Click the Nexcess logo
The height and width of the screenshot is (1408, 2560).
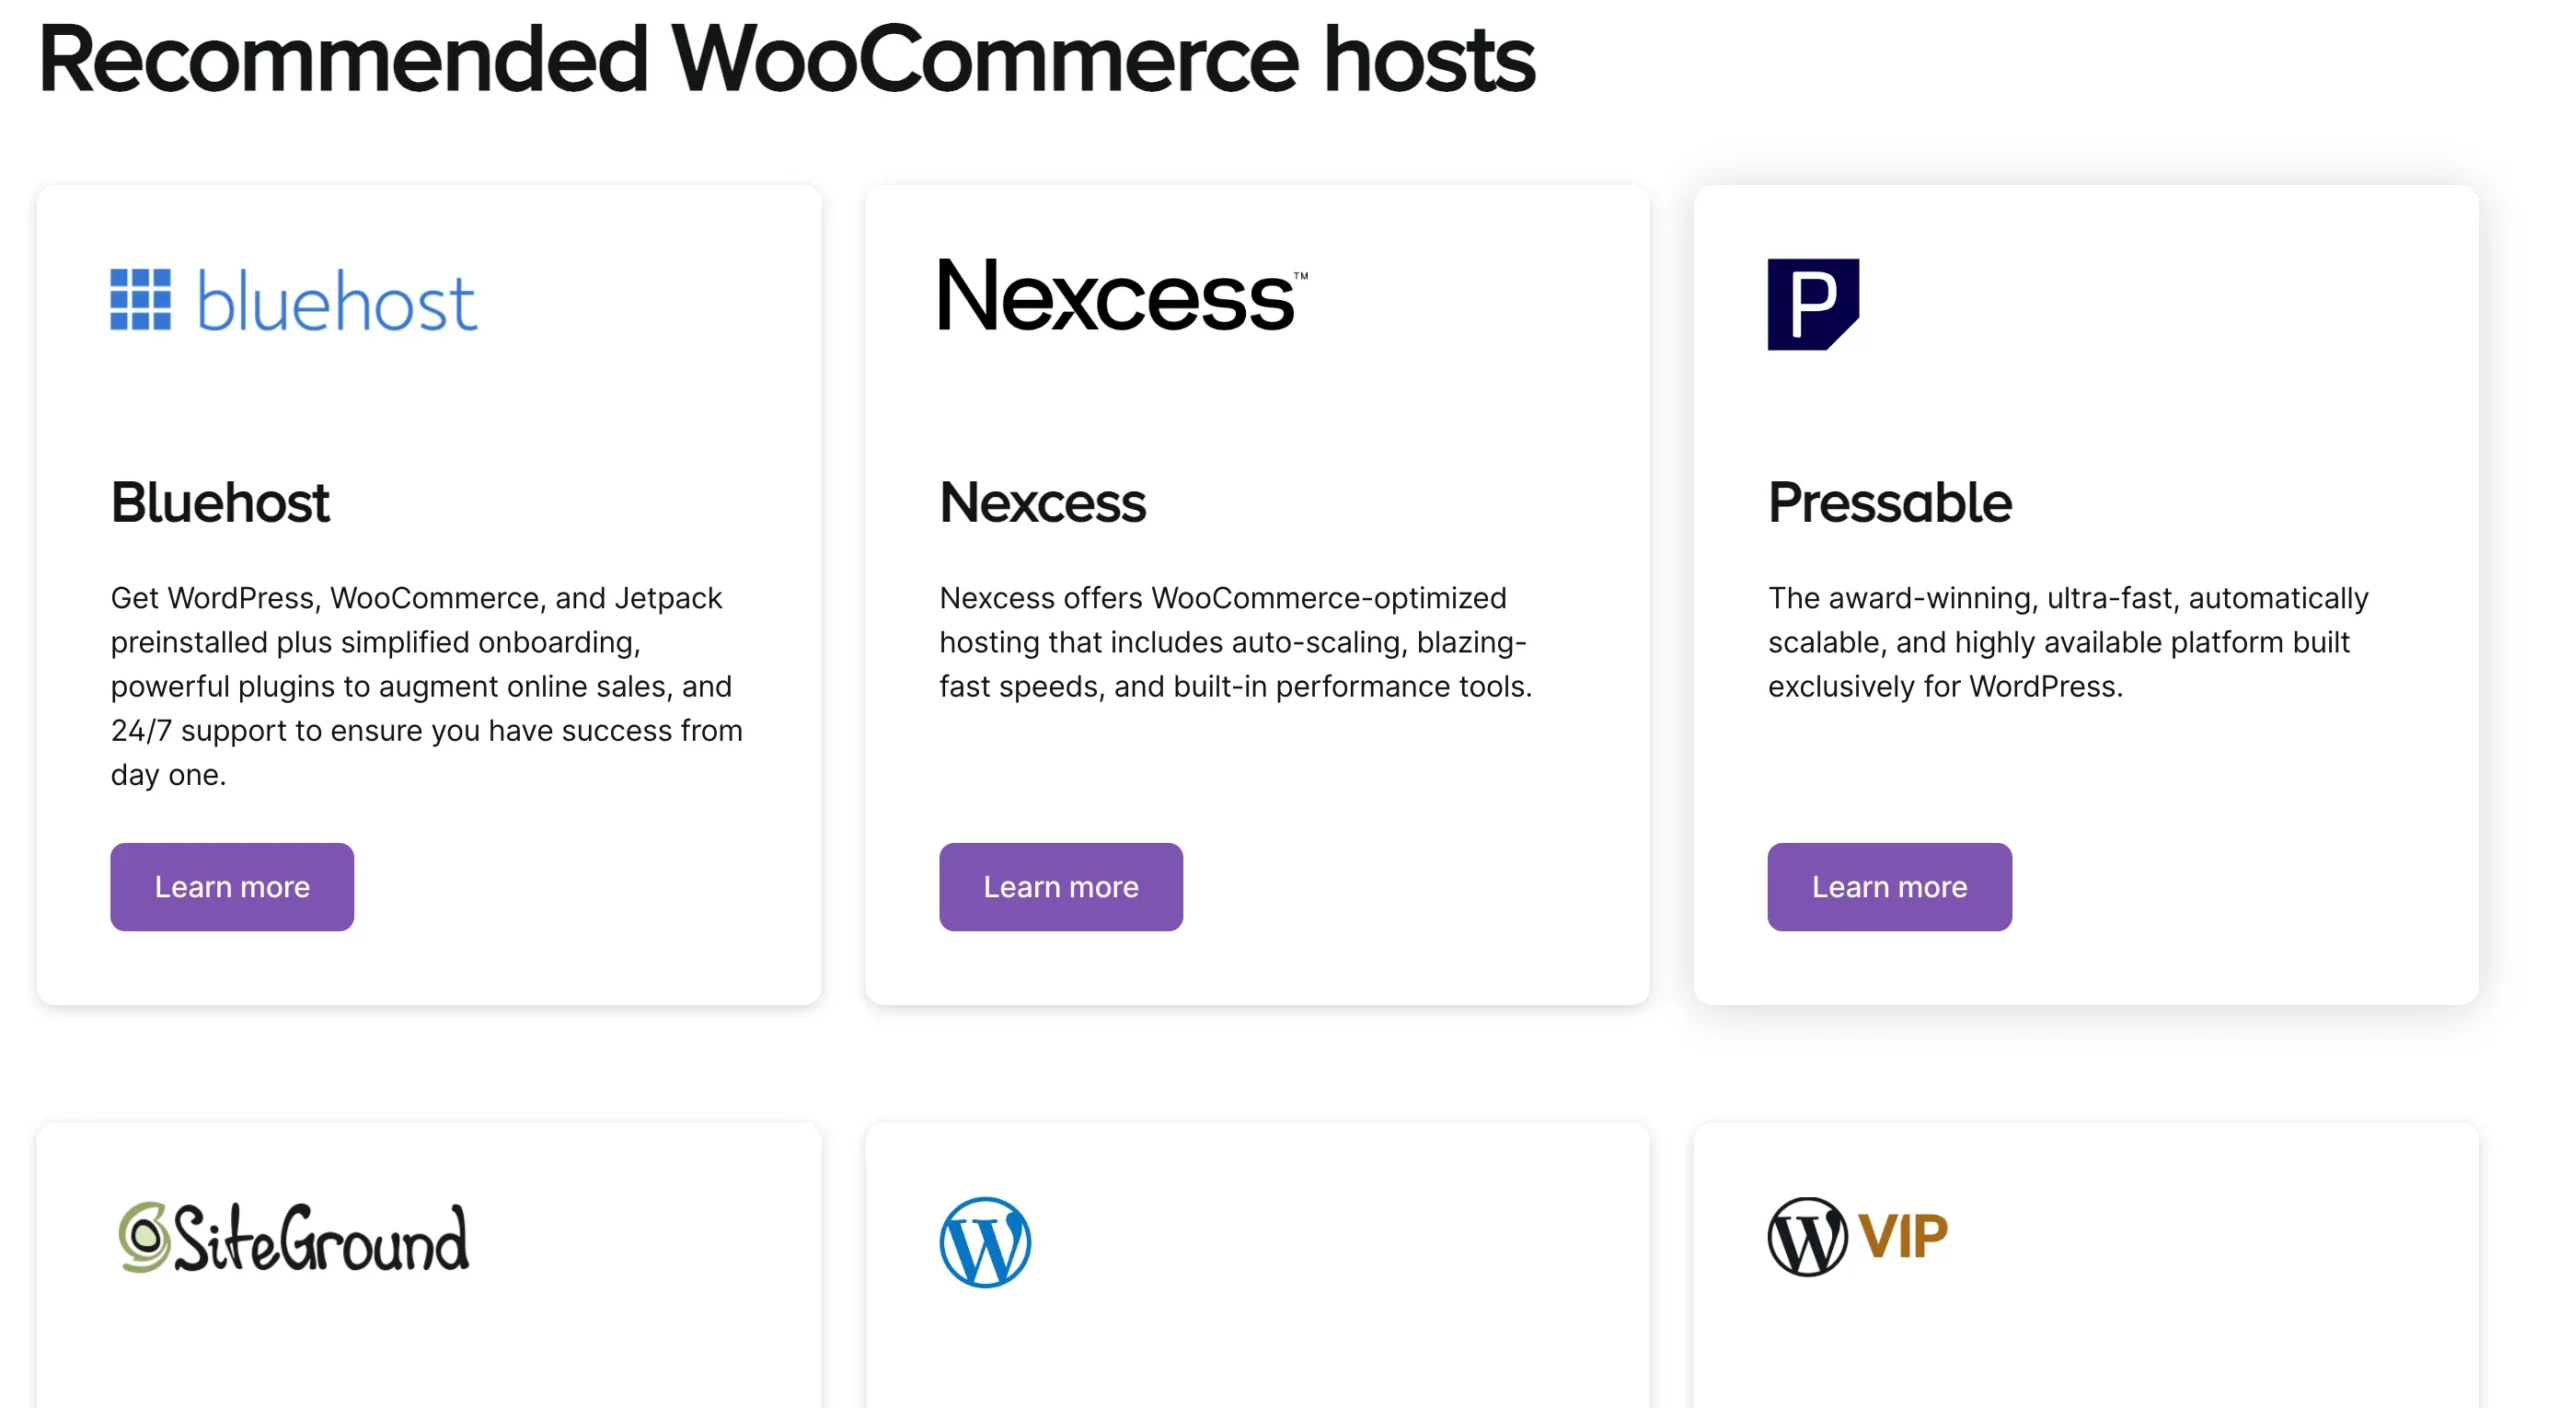[x=1123, y=295]
